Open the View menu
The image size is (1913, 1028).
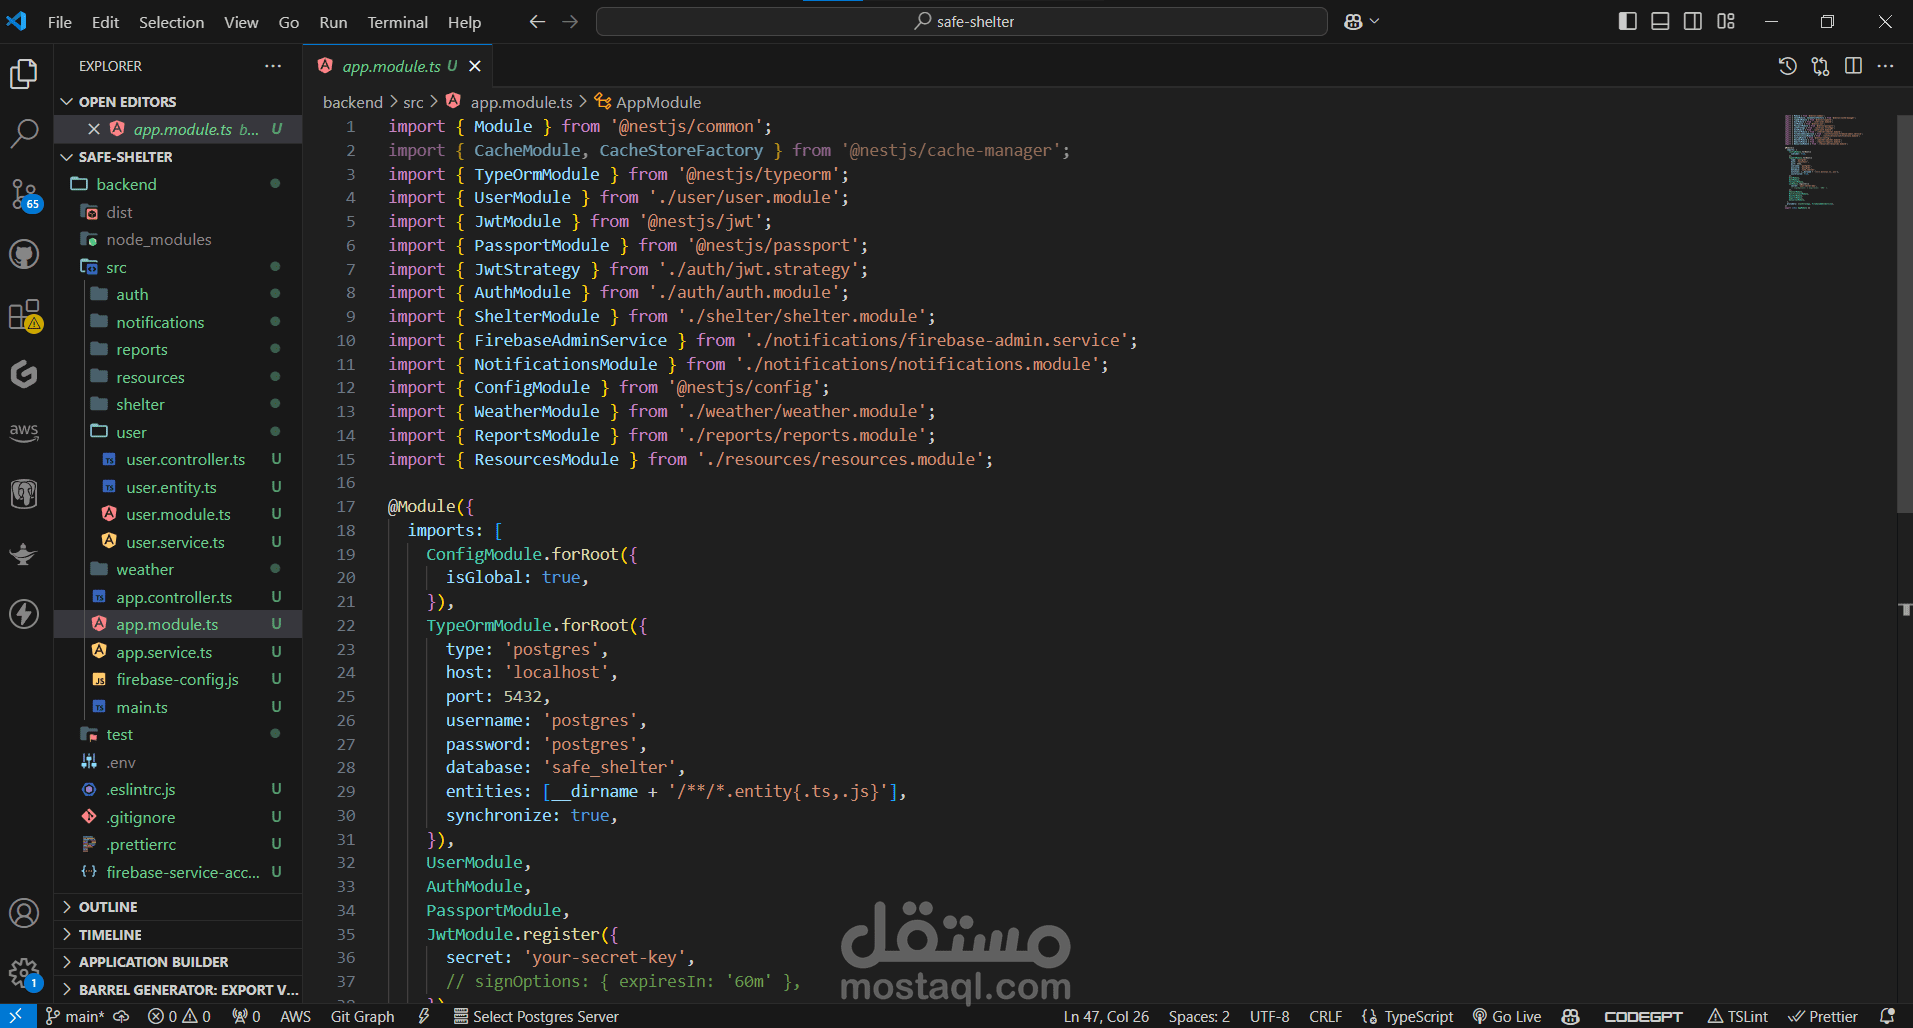(241, 22)
